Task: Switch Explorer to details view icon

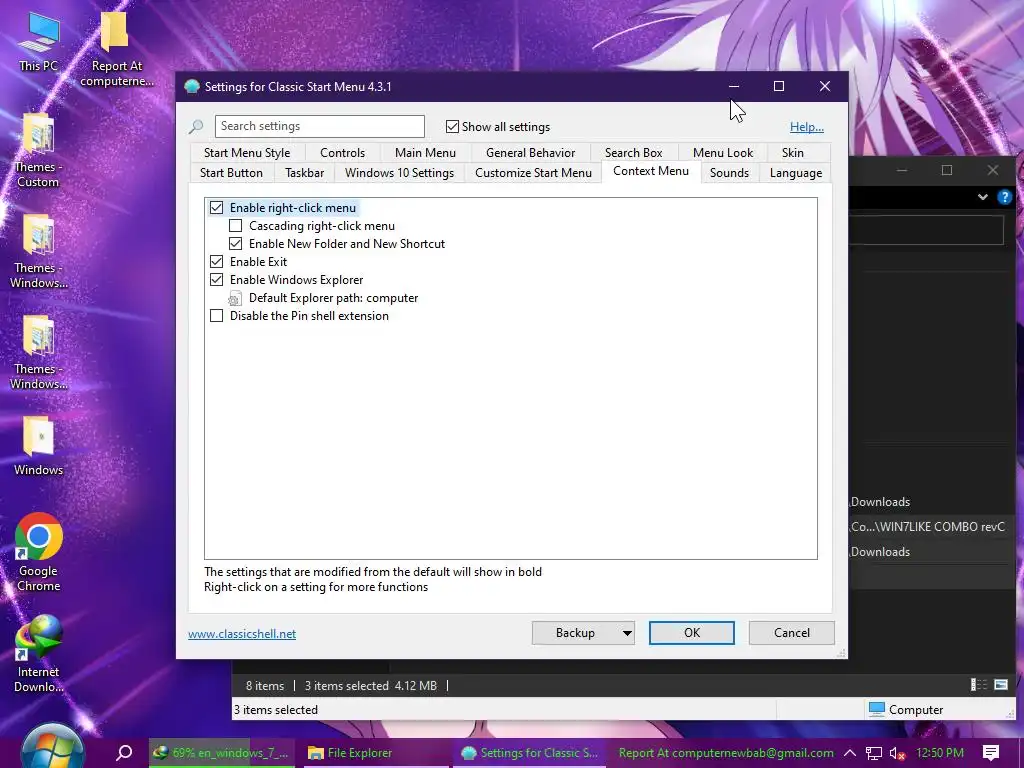Action: coord(979,684)
